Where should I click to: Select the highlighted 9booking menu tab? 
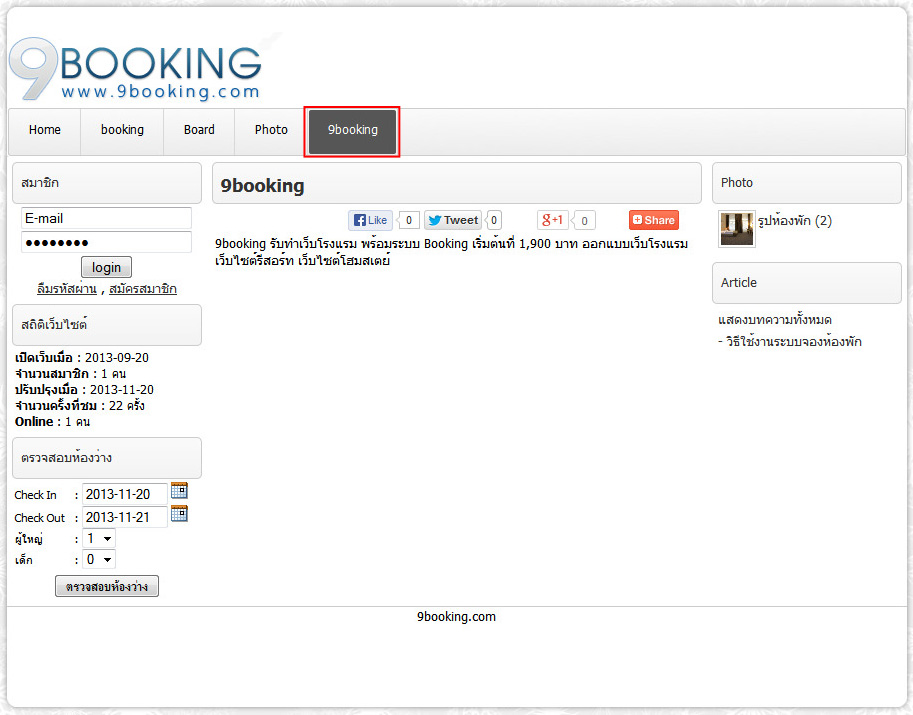pos(352,132)
